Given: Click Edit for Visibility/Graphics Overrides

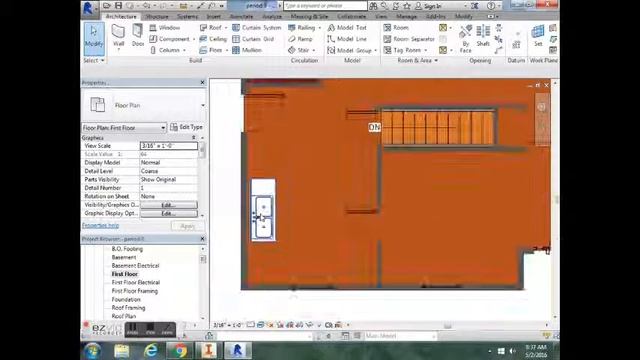Looking at the screenshot, I should [169, 205].
